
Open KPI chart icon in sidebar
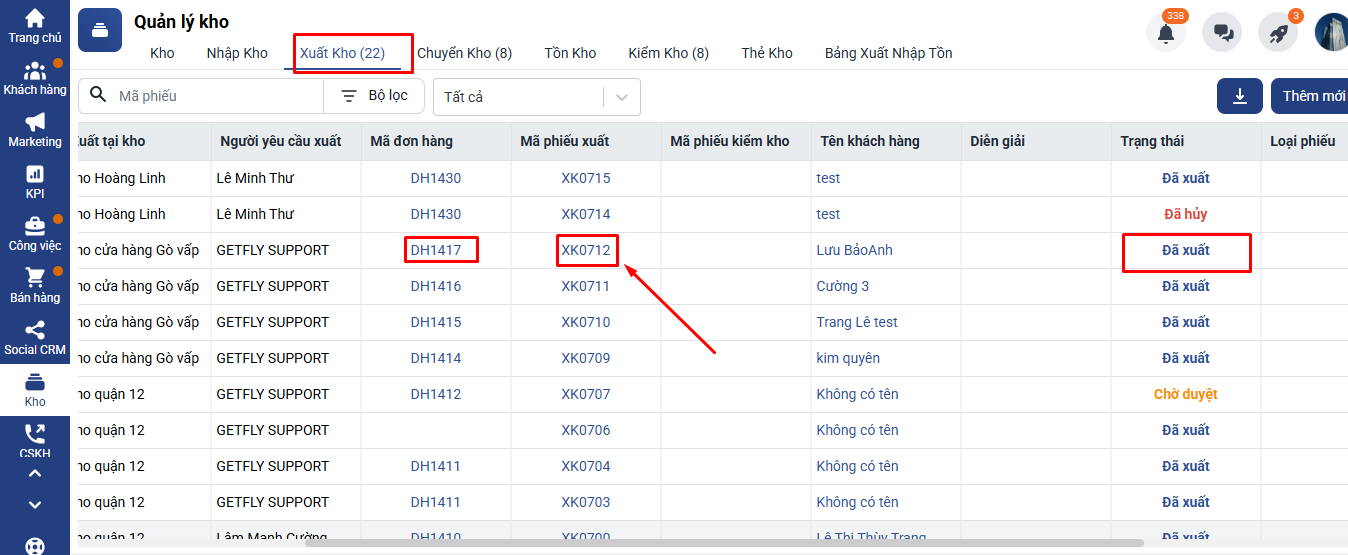coord(35,175)
